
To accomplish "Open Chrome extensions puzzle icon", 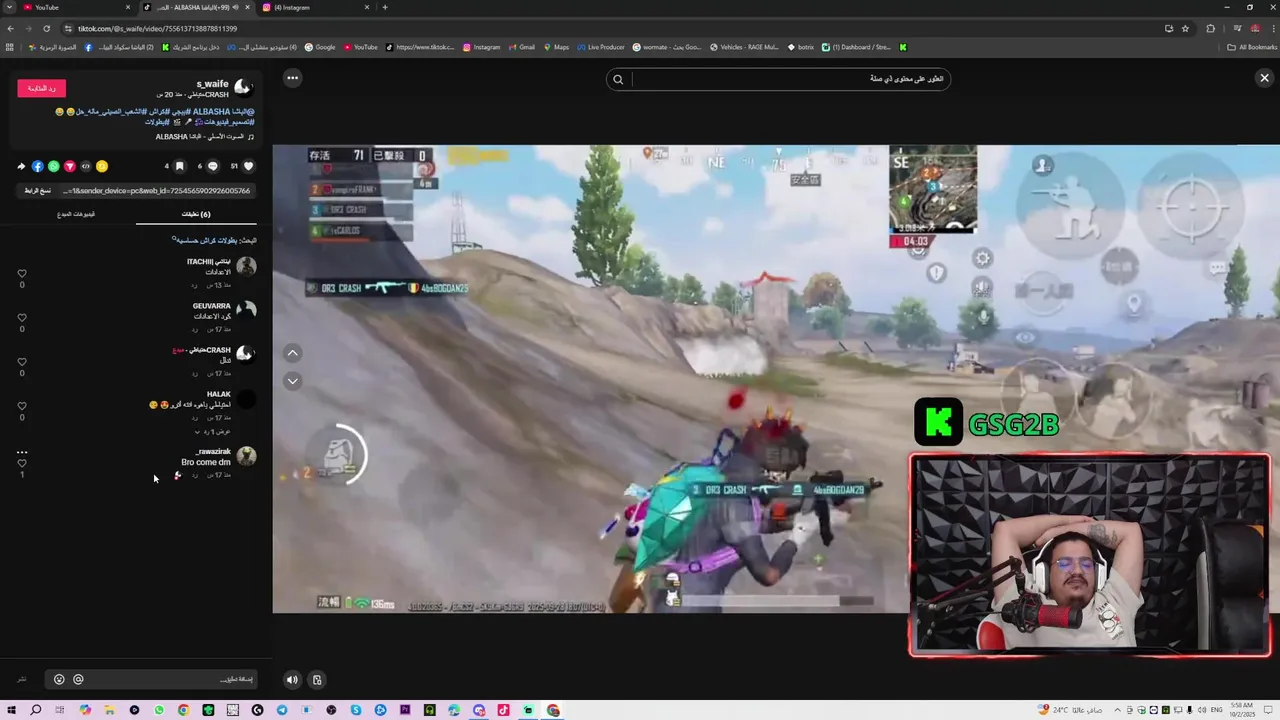I will pos(1211,29).
